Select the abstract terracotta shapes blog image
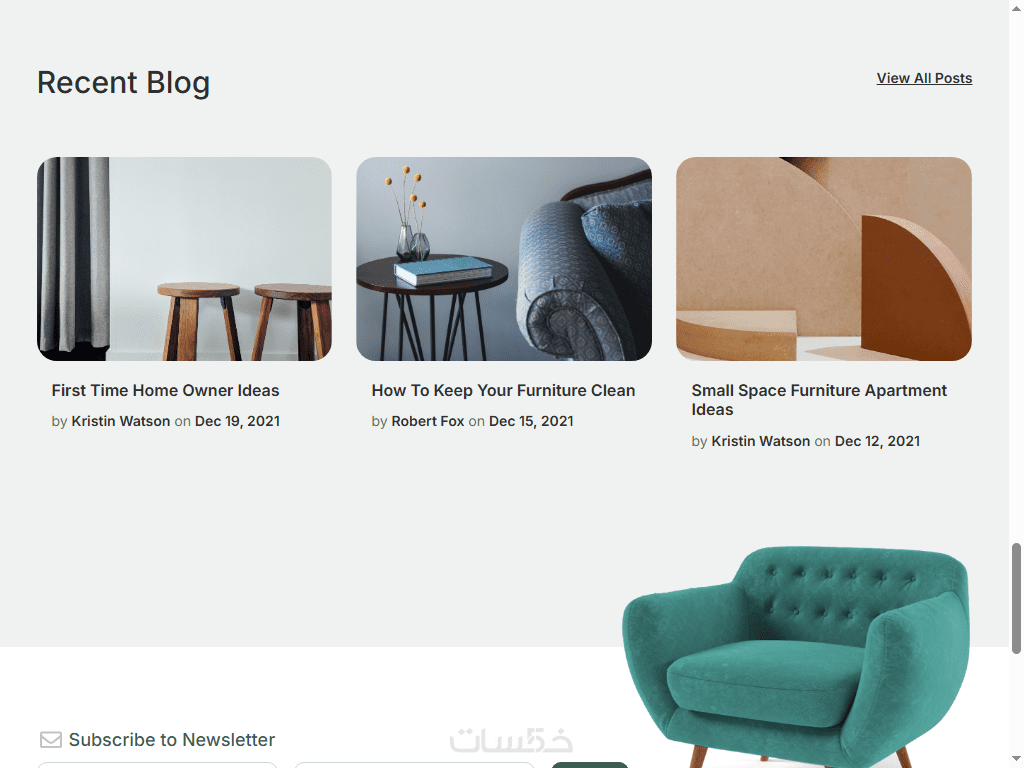 click(x=824, y=259)
